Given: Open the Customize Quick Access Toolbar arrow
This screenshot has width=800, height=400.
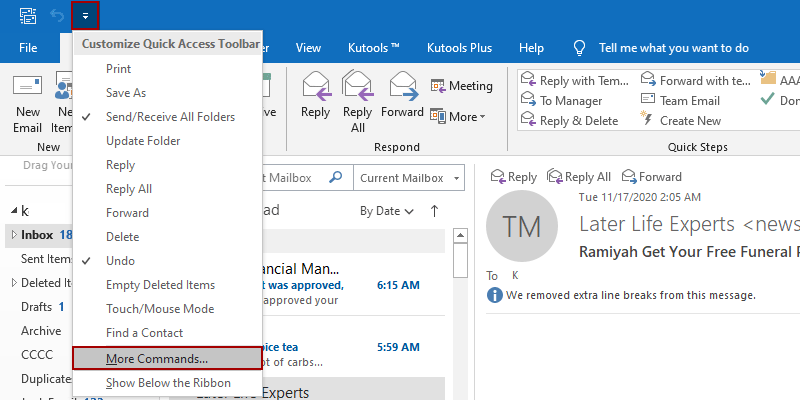Looking at the screenshot, I should pyautogui.click(x=85, y=16).
